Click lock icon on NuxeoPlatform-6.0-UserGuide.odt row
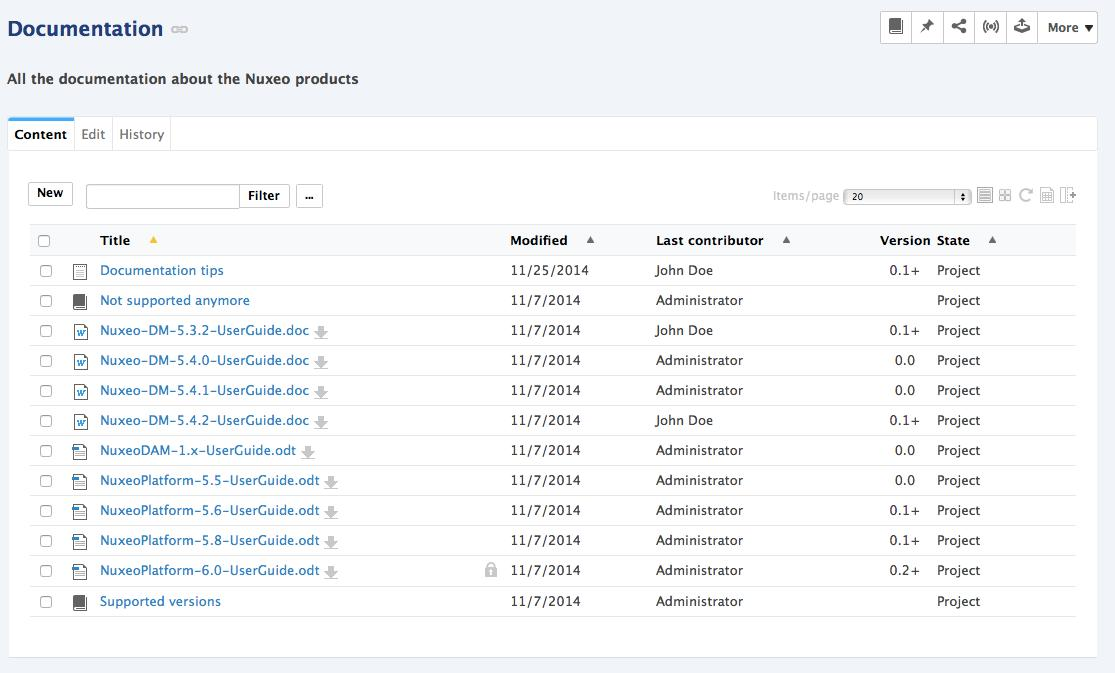The image size is (1115, 673). (x=491, y=569)
